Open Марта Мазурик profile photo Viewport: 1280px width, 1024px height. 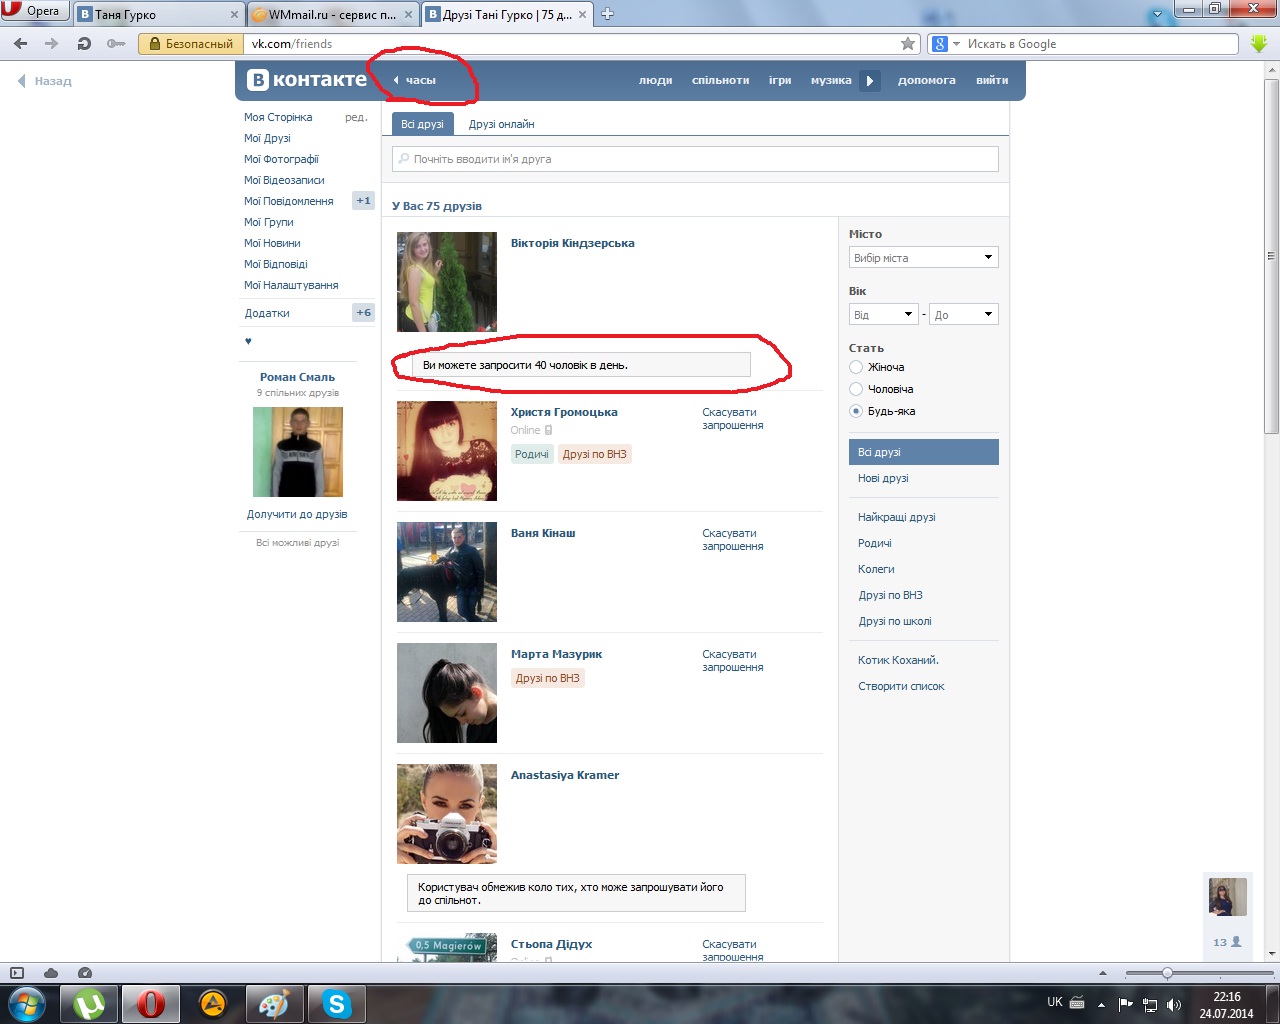447,693
